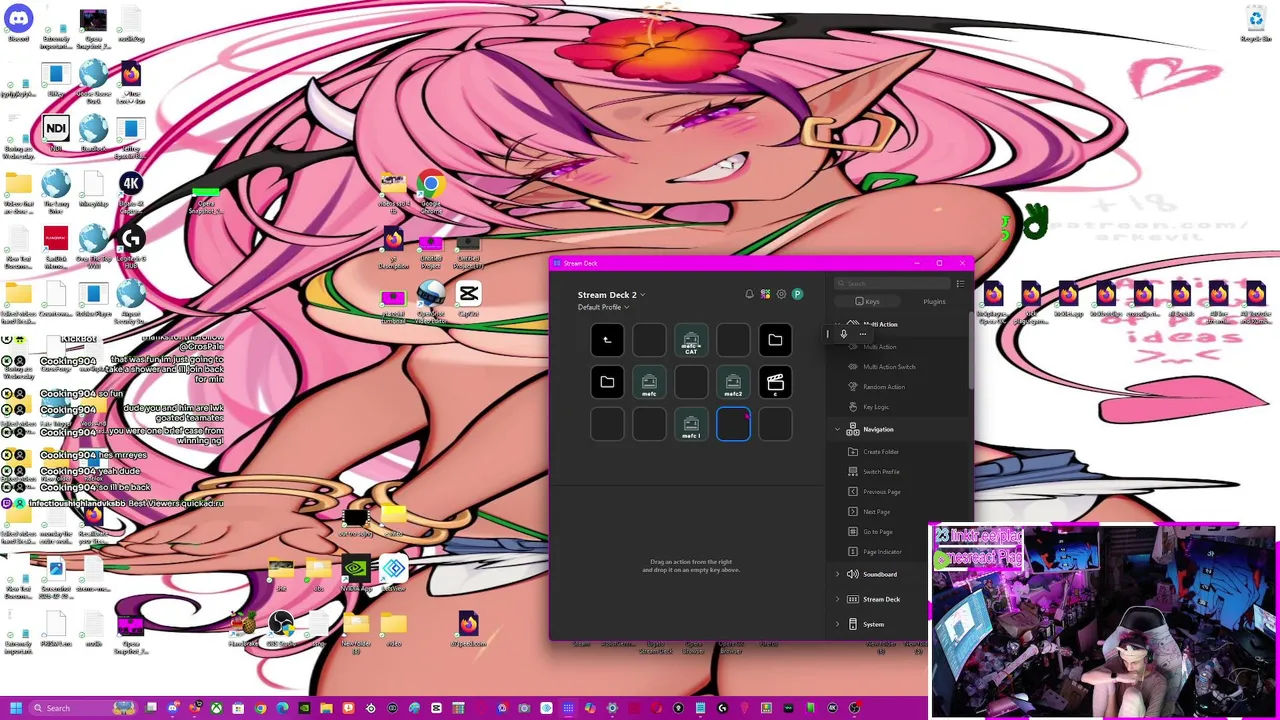Image resolution: width=1280 pixels, height=720 pixels.
Task: Expand the Soundboard category
Action: coord(838,574)
